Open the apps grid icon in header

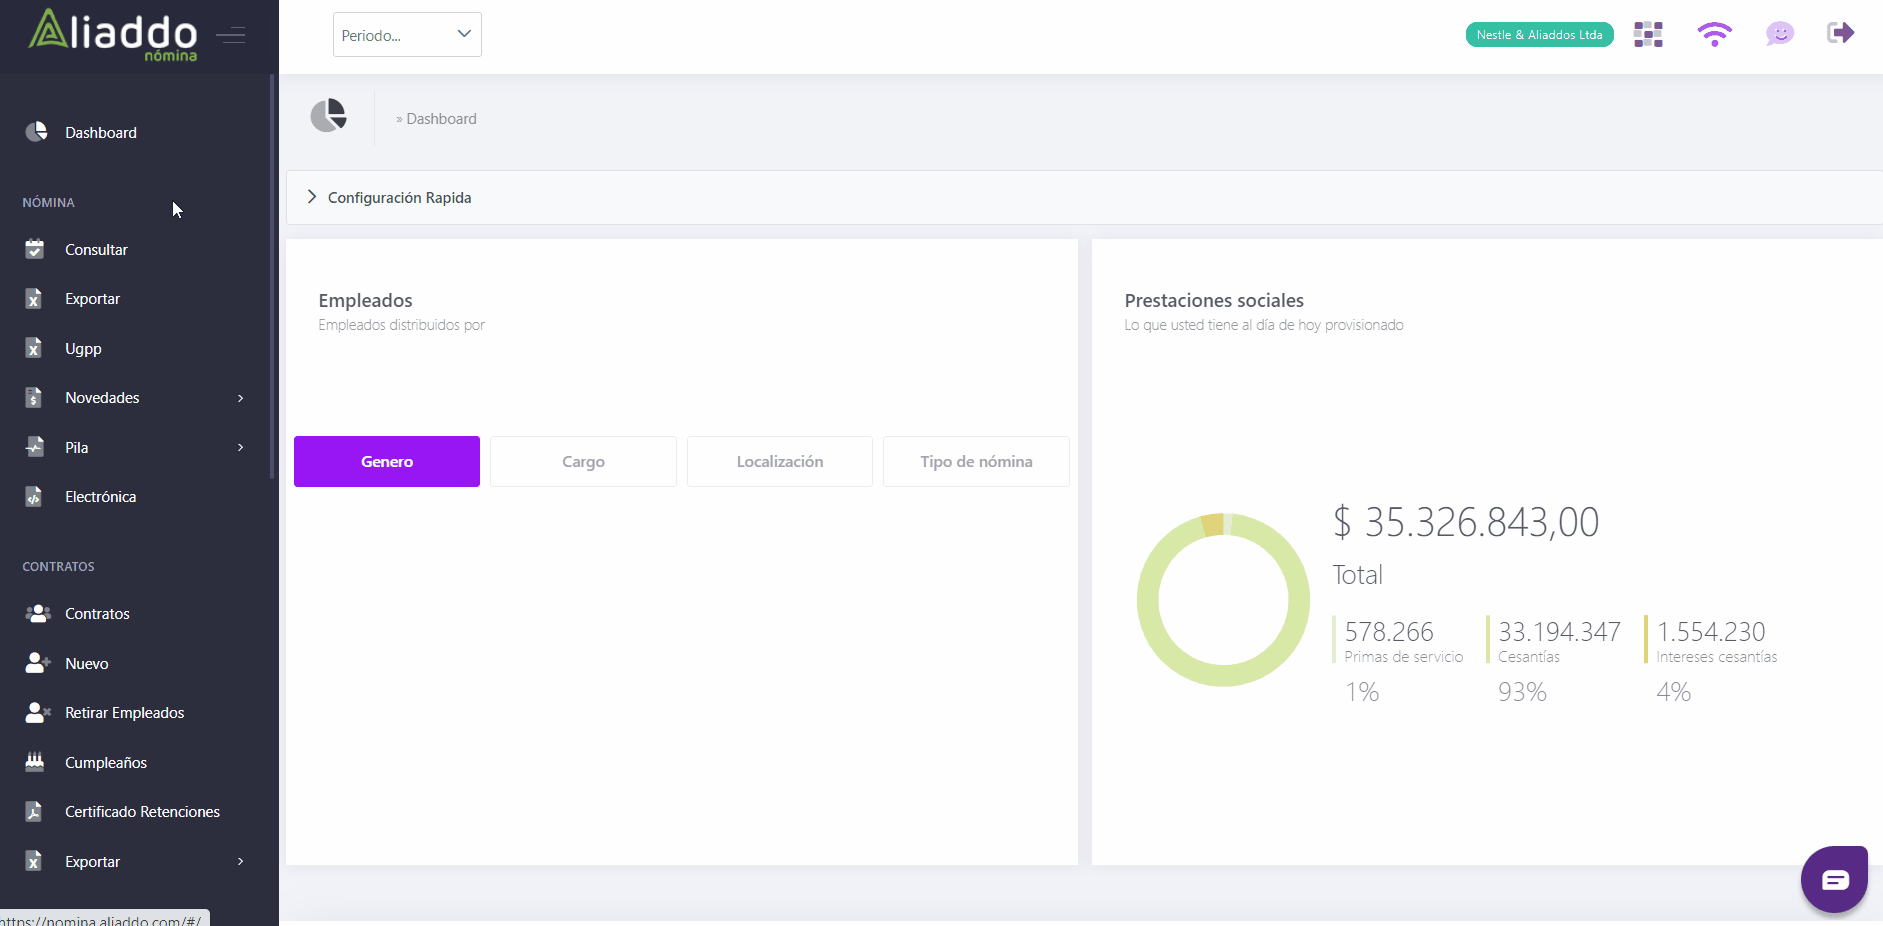(x=1648, y=35)
